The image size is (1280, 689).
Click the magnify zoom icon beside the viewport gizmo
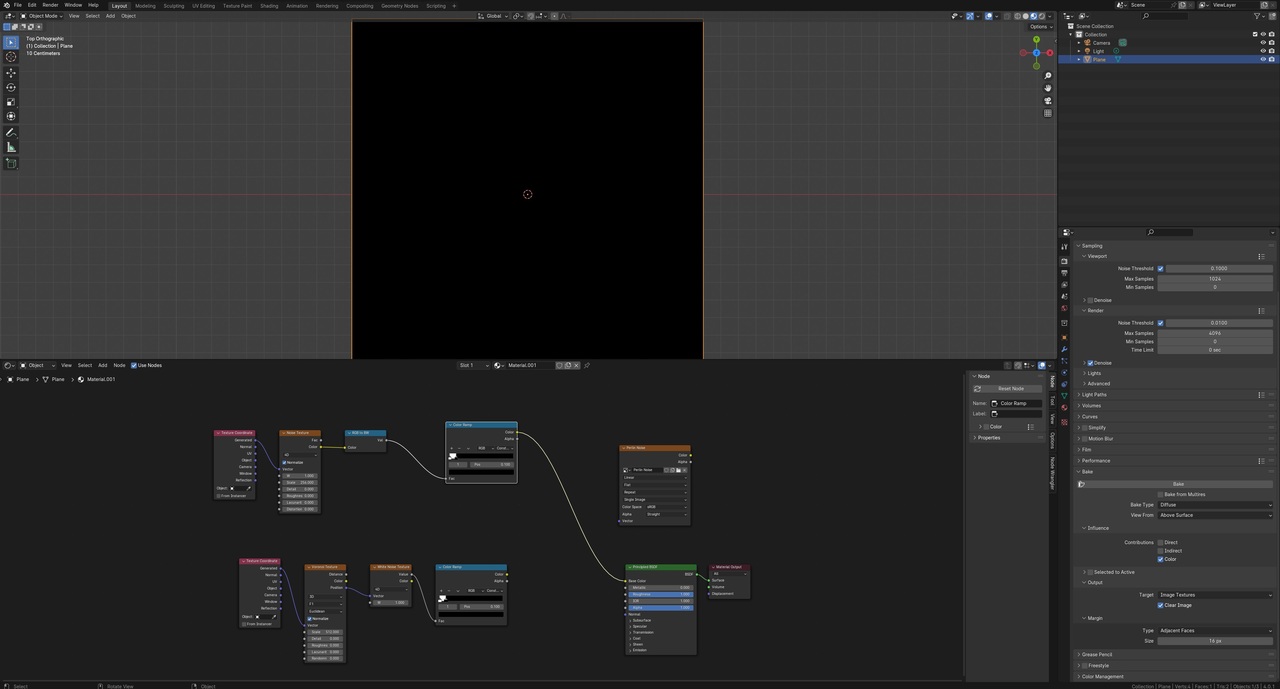[x=1047, y=76]
